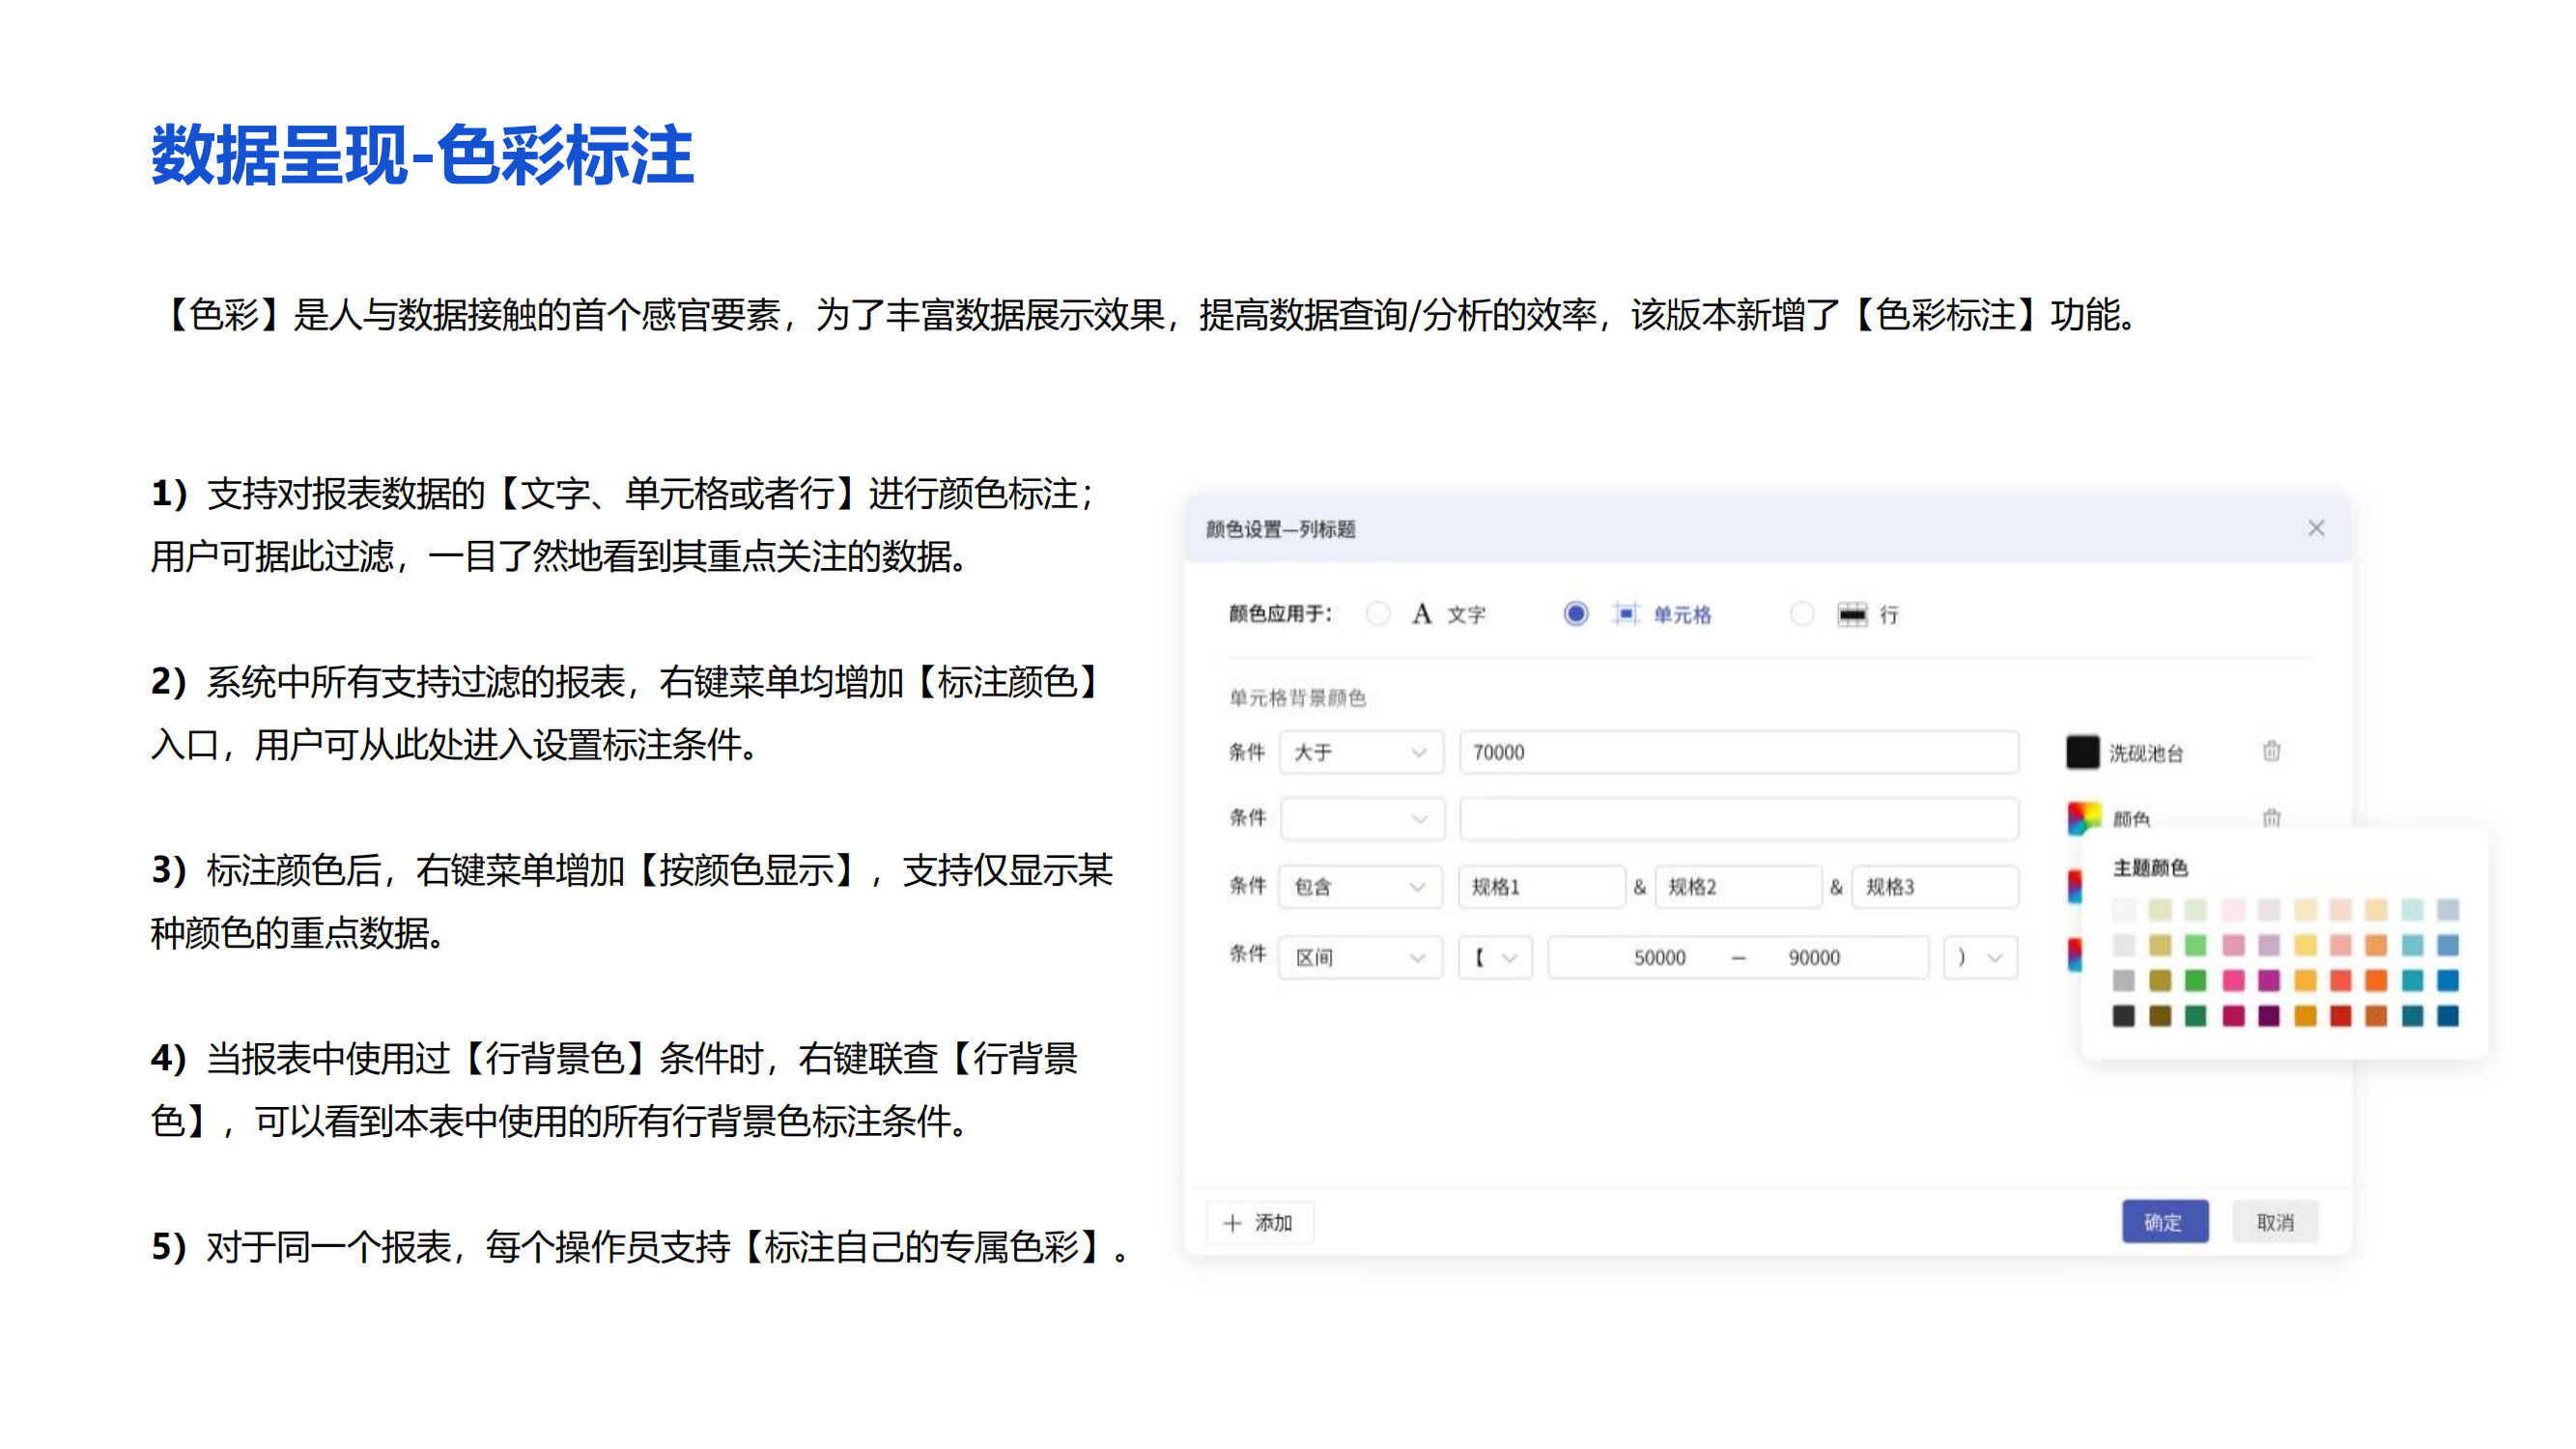Viewport: 2576px width, 1449px height.
Task: Open the left bracket interval dropdown
Action: click(x=1495, y=957)
